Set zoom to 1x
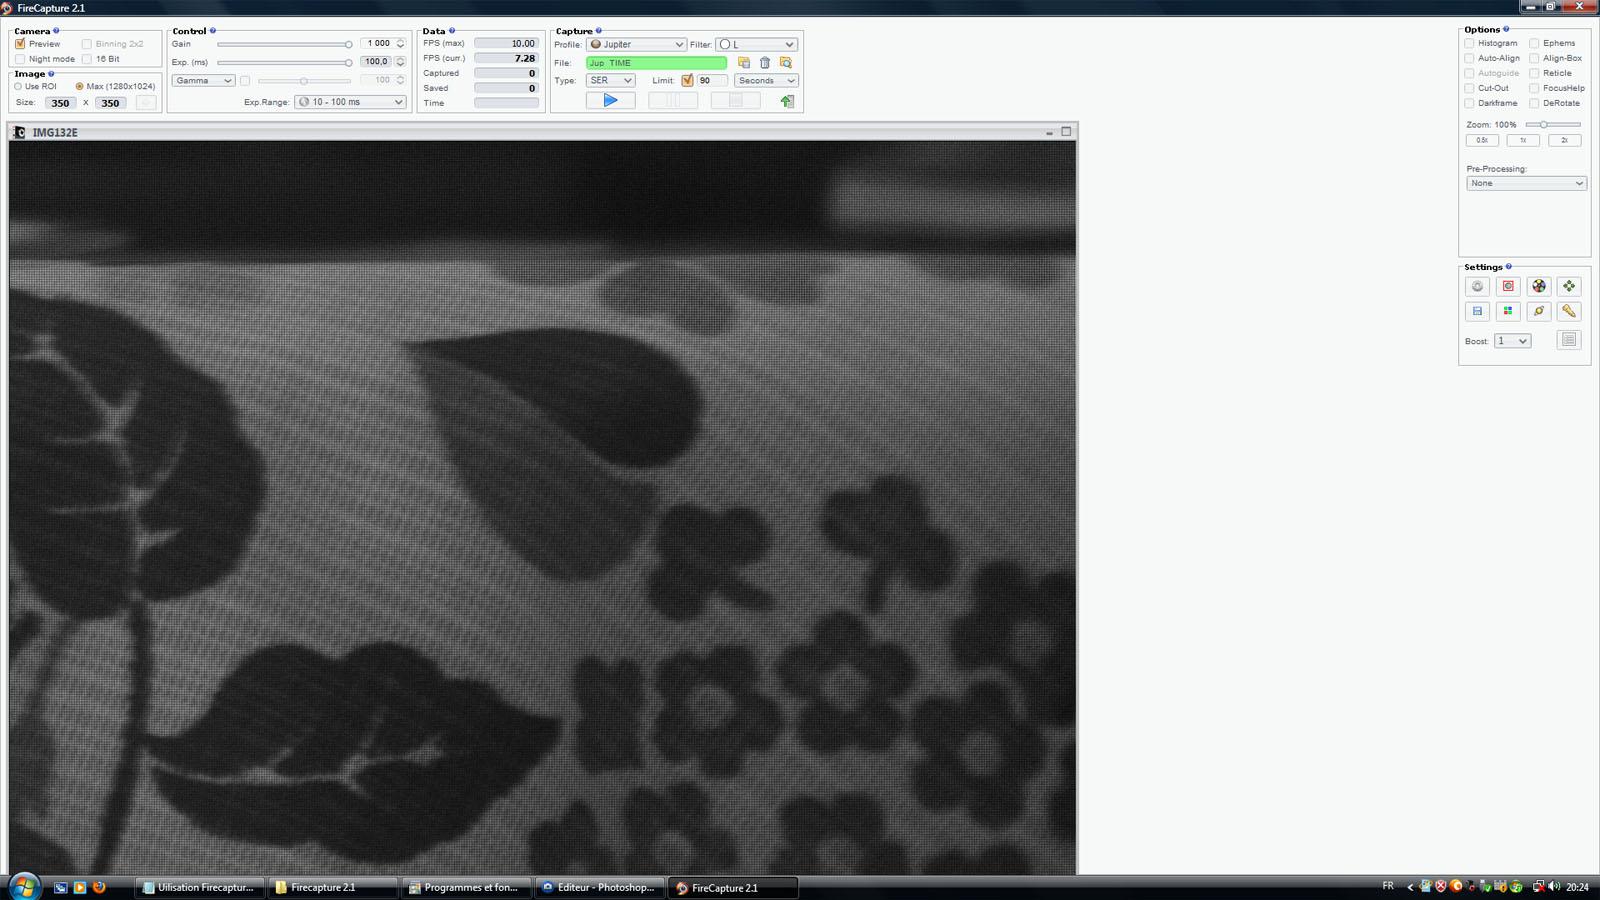Image resolution: width=1600 pixels, height=900 pixels. point(1523,141)
